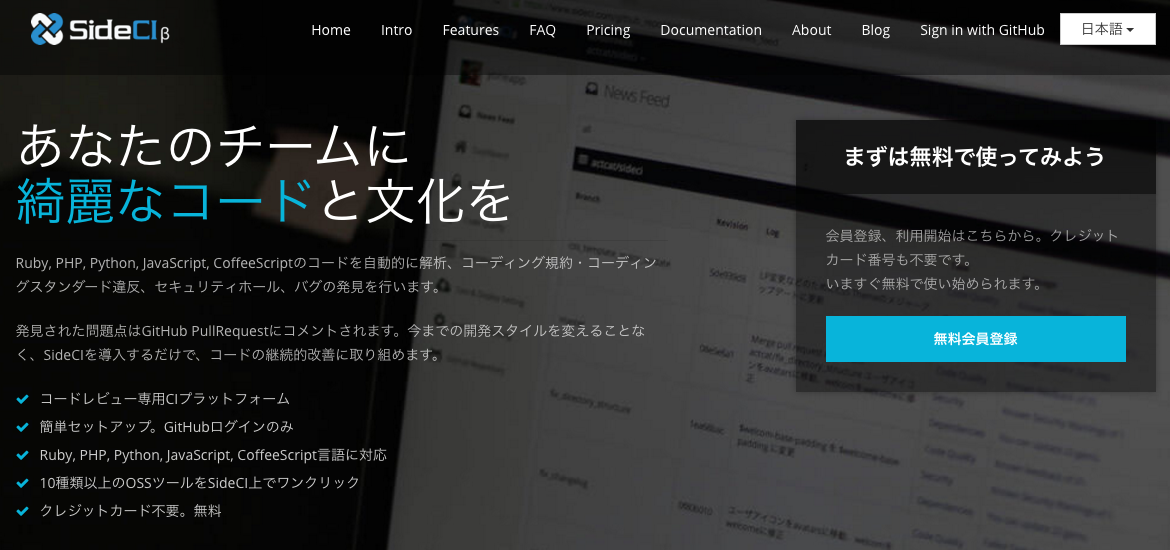Click the 無料会員登録 signup button

[x=975, y=339]
